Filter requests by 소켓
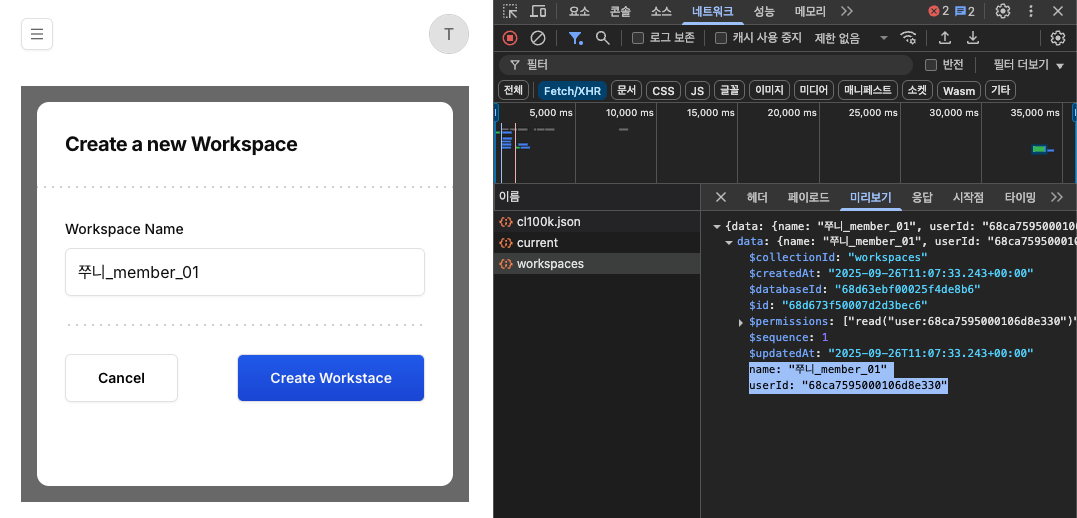The height and width of the screenshot is (518, 1077). click(x=917, y=90)
